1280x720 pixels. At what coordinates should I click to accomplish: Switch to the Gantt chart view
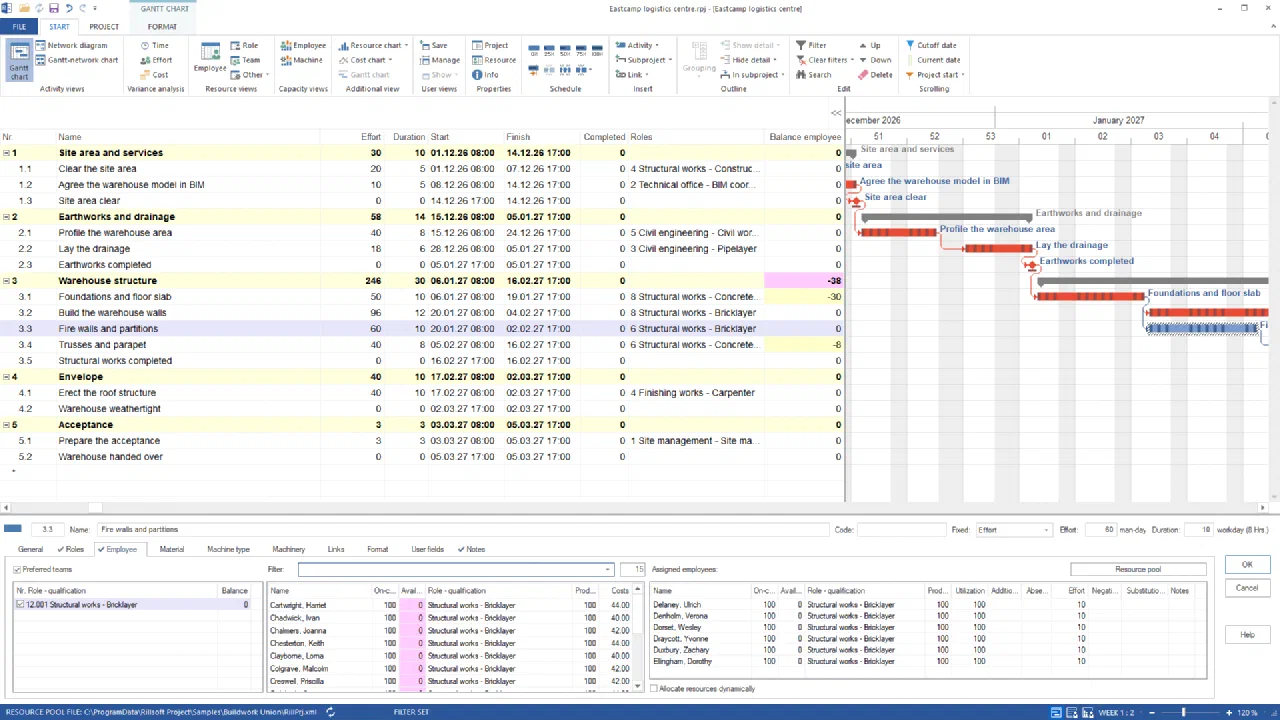point(19,61)
